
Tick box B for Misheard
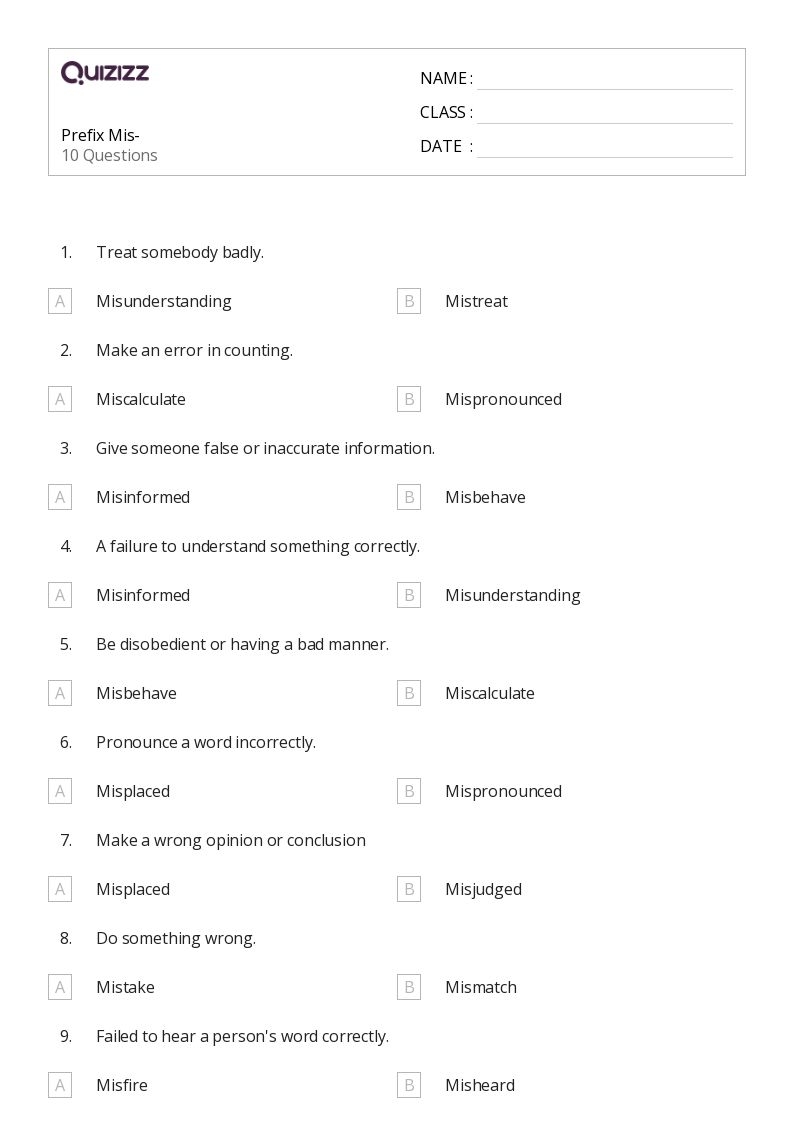(x=409, y=1085)
